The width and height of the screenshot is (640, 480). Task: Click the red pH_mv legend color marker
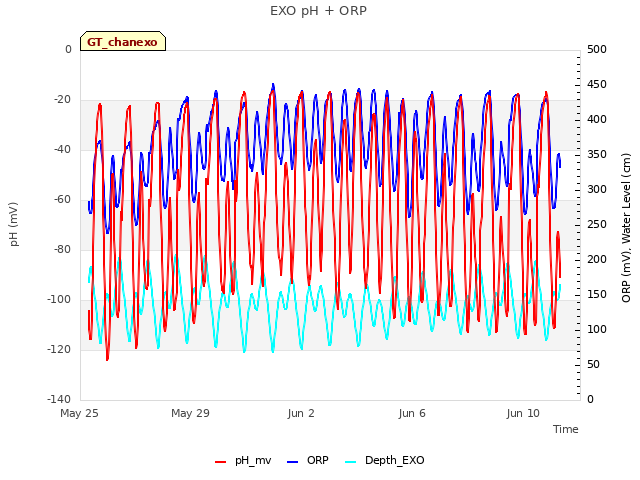coord(220,462)
